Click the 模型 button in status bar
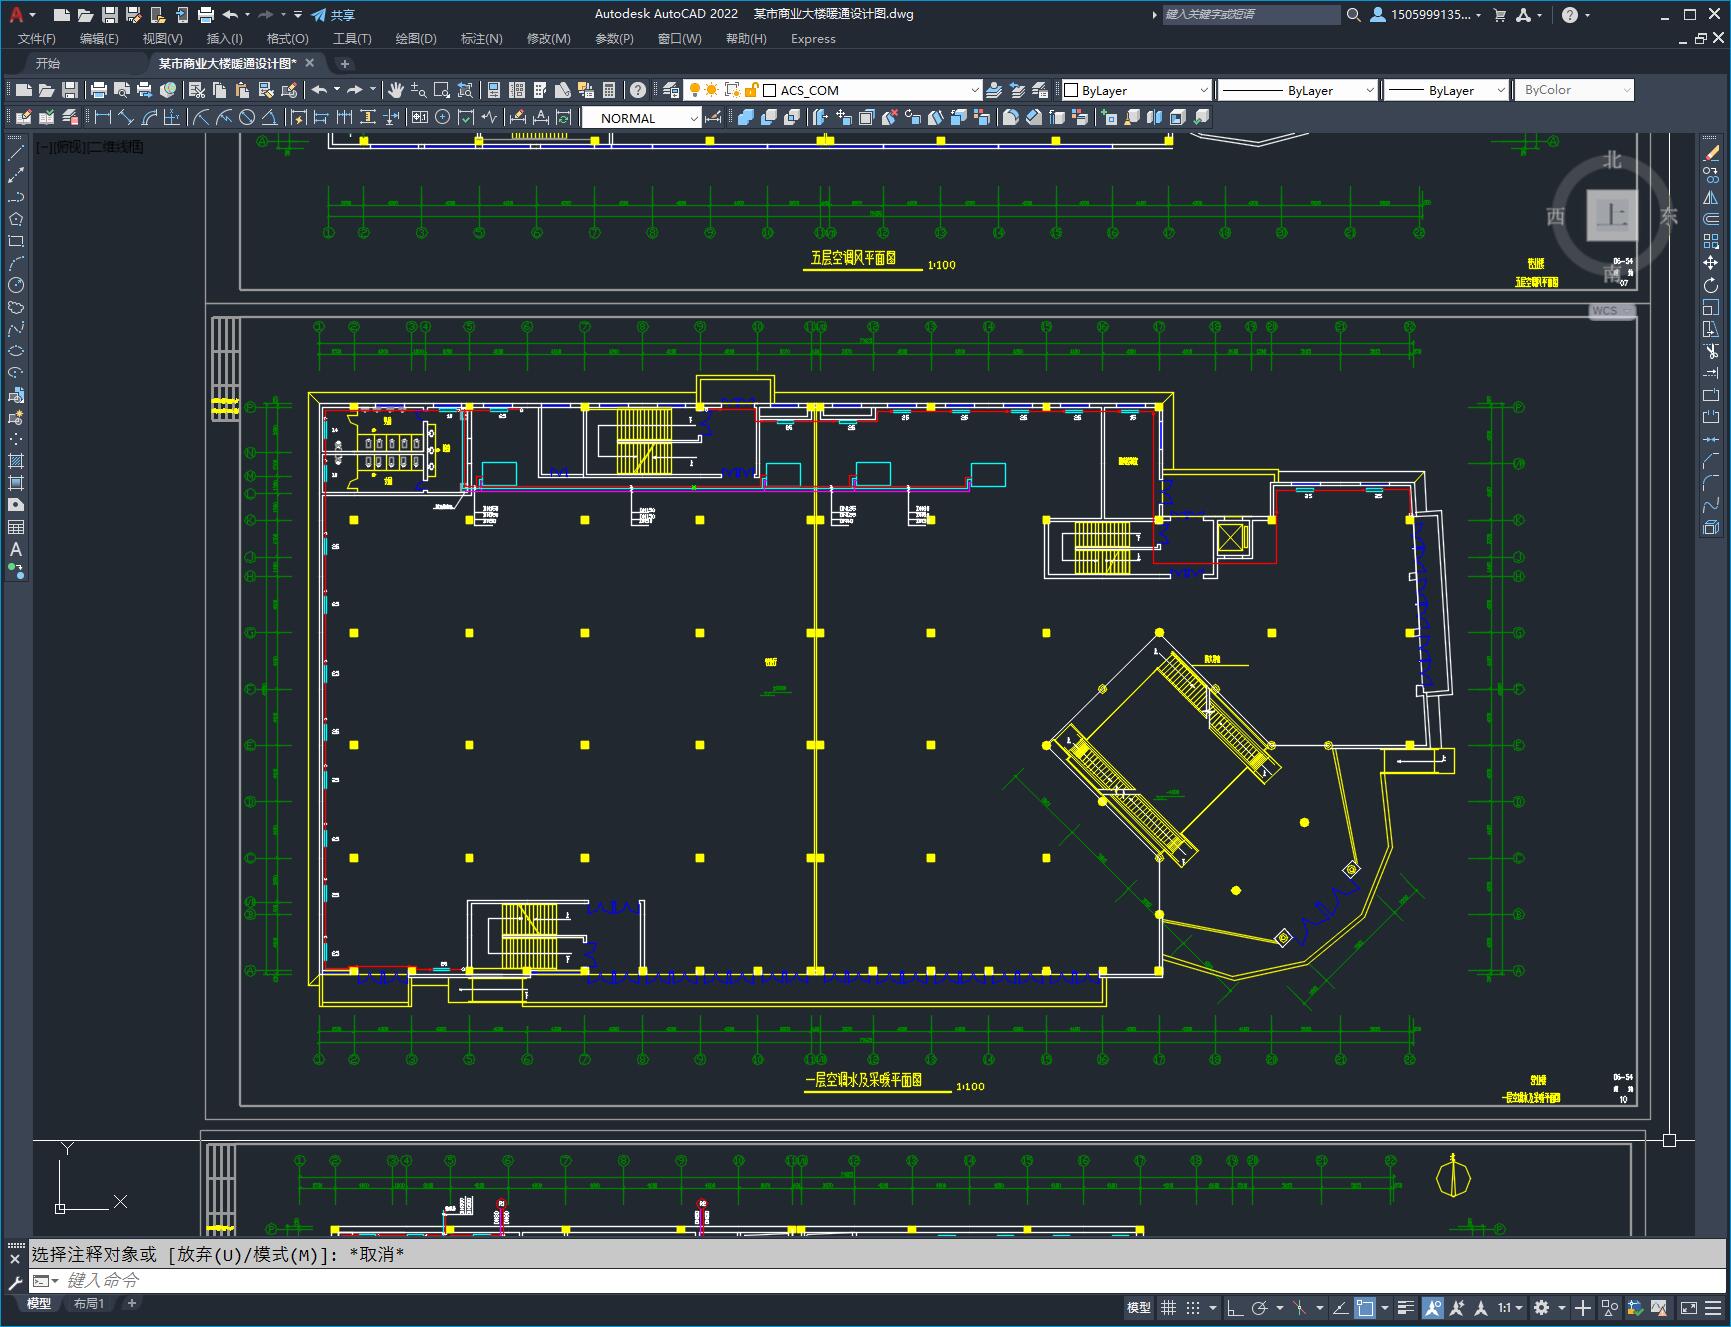This screenshot has height=1327, width=1731. pos(1139,1307)
